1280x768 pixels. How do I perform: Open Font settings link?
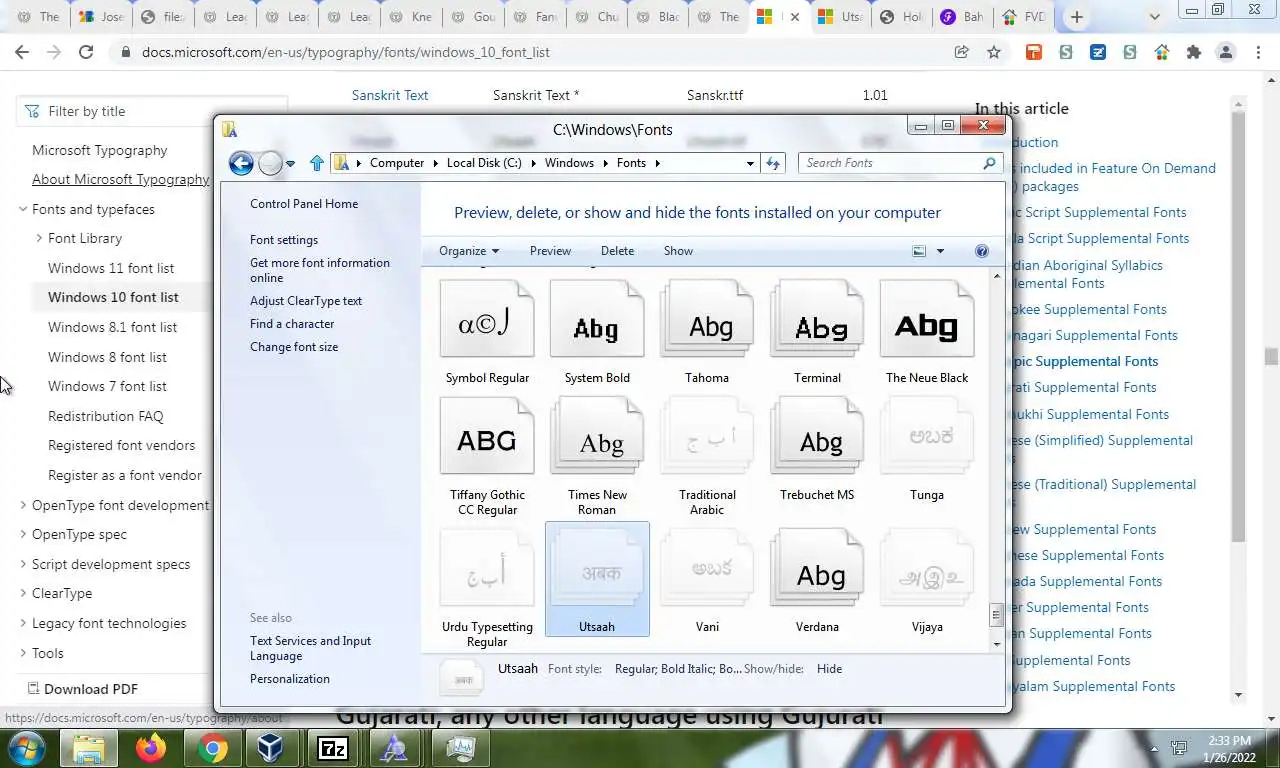[x=284, y=240]
